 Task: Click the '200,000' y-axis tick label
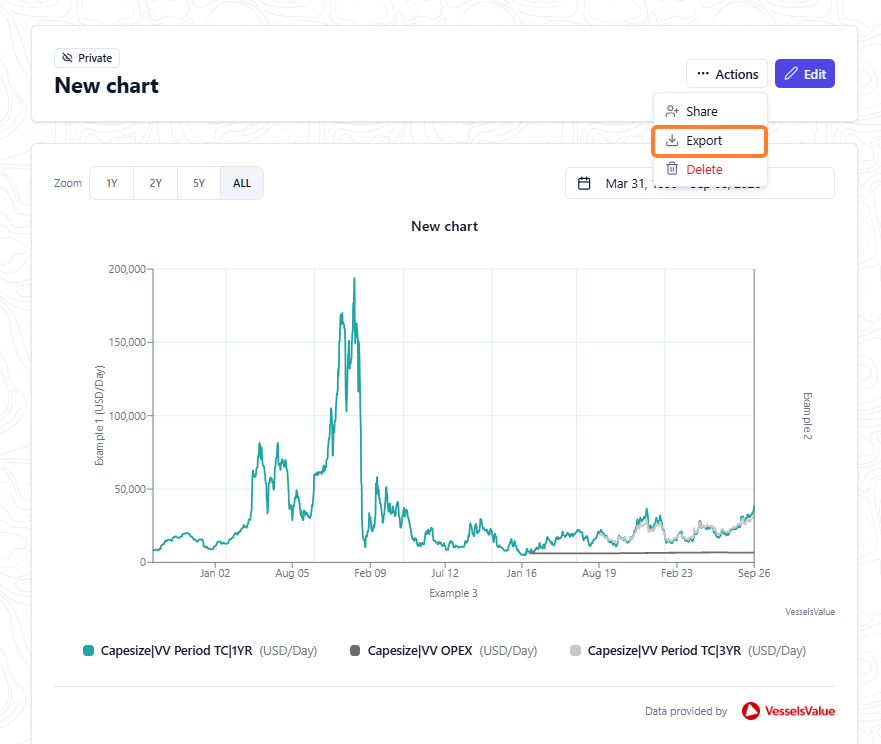coord(127,269)
